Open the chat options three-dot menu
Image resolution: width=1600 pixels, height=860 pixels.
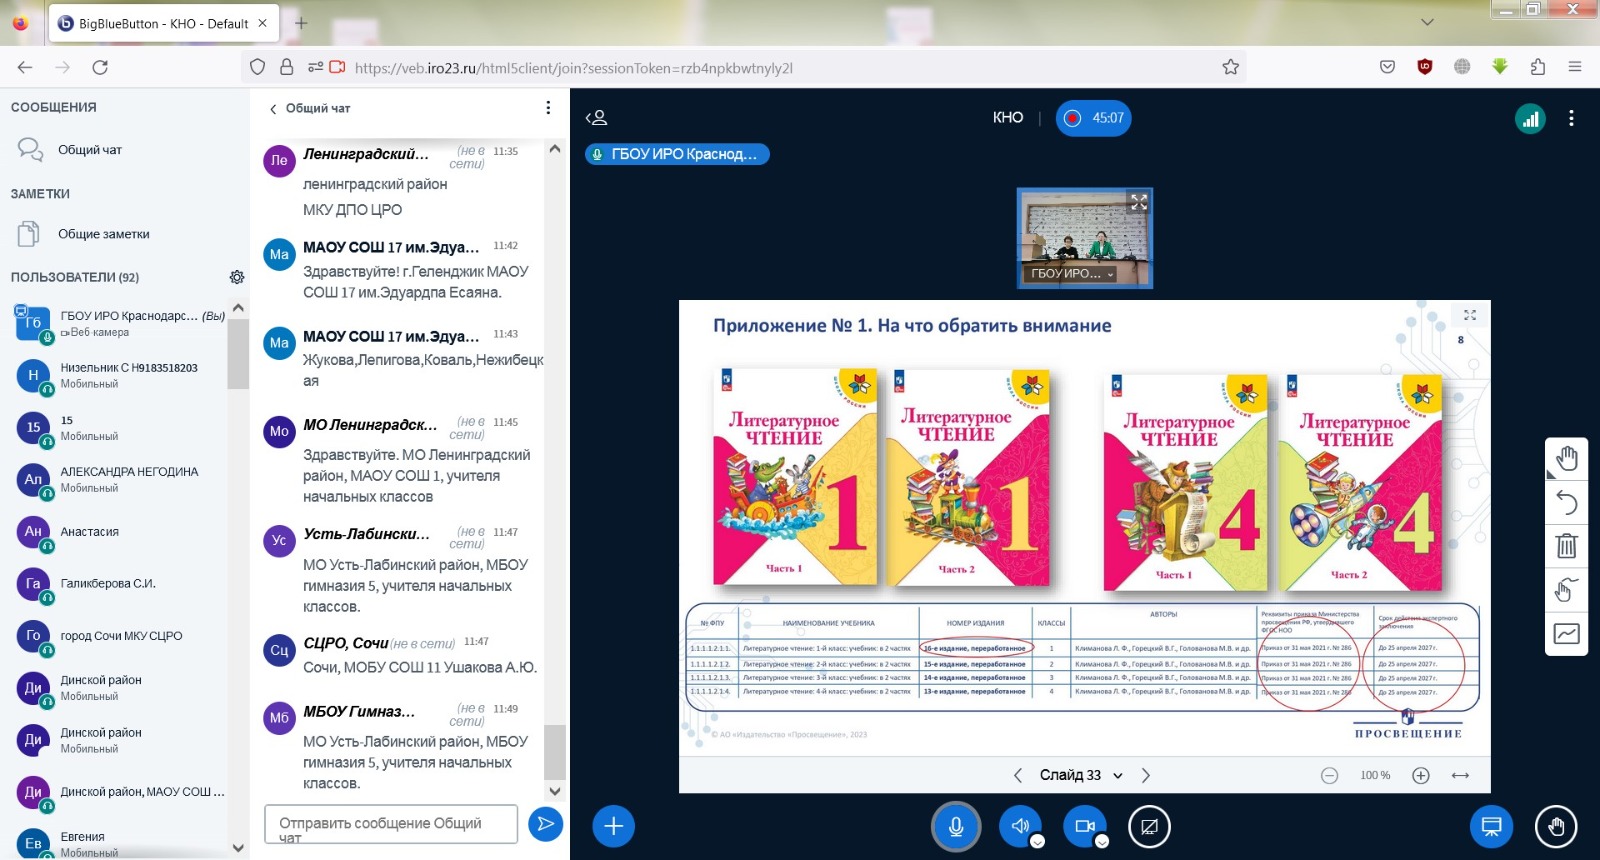548,108
